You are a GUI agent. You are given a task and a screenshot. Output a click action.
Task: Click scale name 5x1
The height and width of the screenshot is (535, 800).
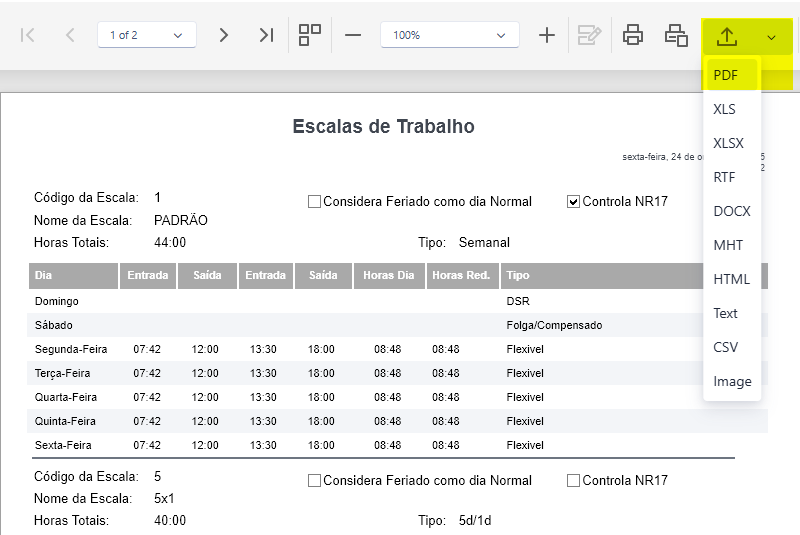[x=164, y=498]
